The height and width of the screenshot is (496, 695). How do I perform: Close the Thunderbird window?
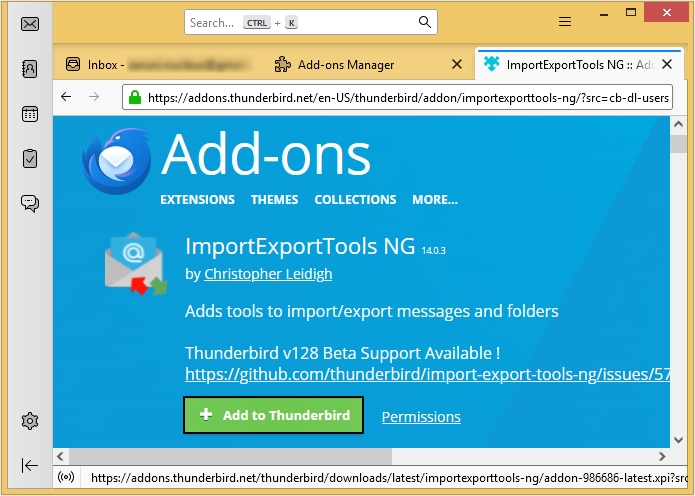667,12
